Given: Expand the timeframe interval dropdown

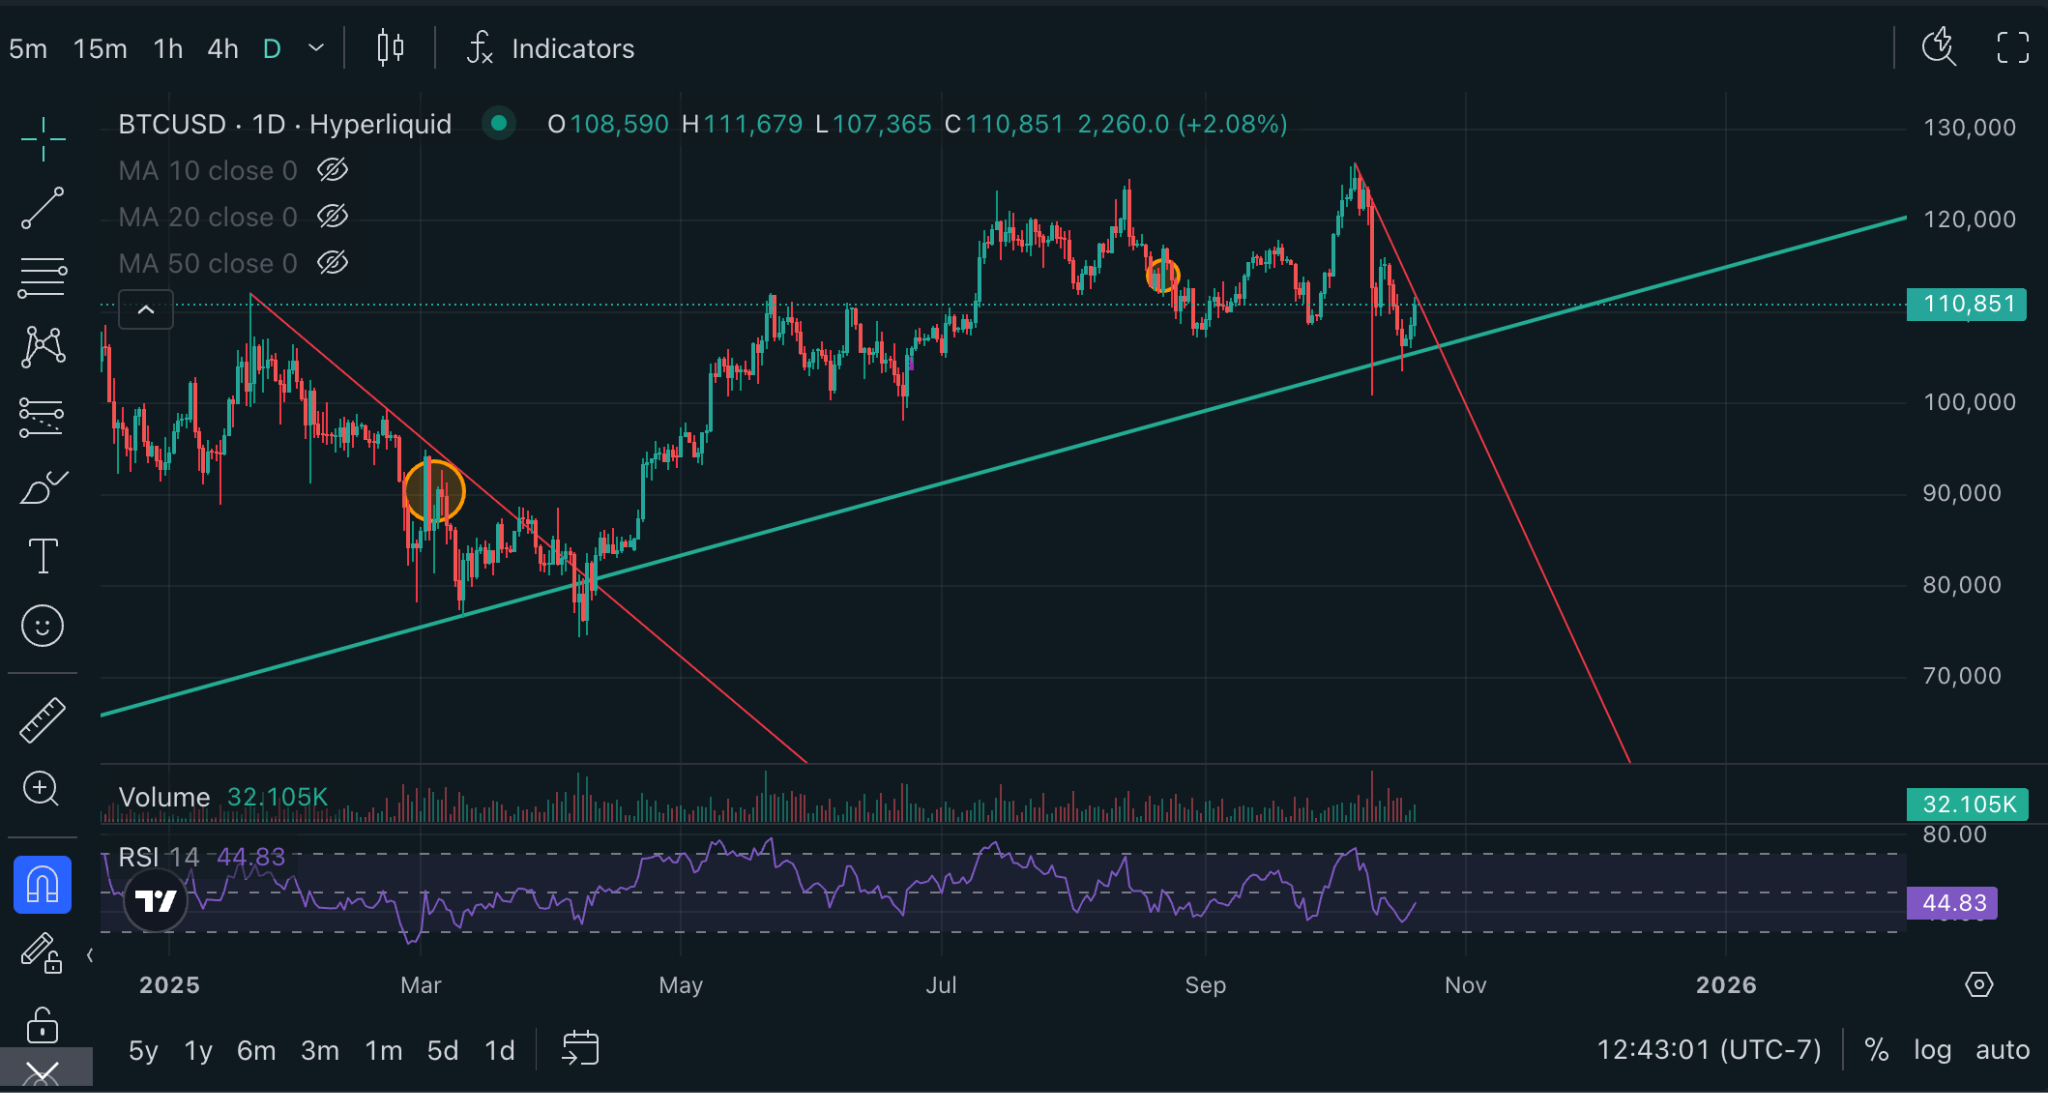Looking at the screenshot, I should click(x=316, y=48).
